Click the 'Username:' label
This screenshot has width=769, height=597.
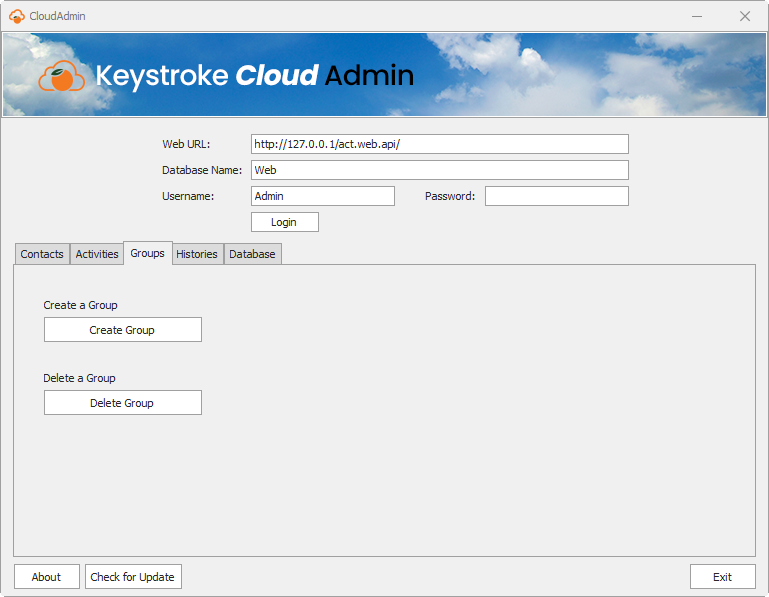188,196
